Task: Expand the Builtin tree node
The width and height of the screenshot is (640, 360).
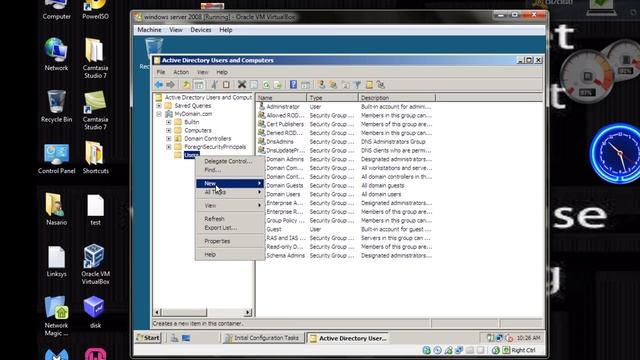Action: pyautogui.click(x=169, y=122)
